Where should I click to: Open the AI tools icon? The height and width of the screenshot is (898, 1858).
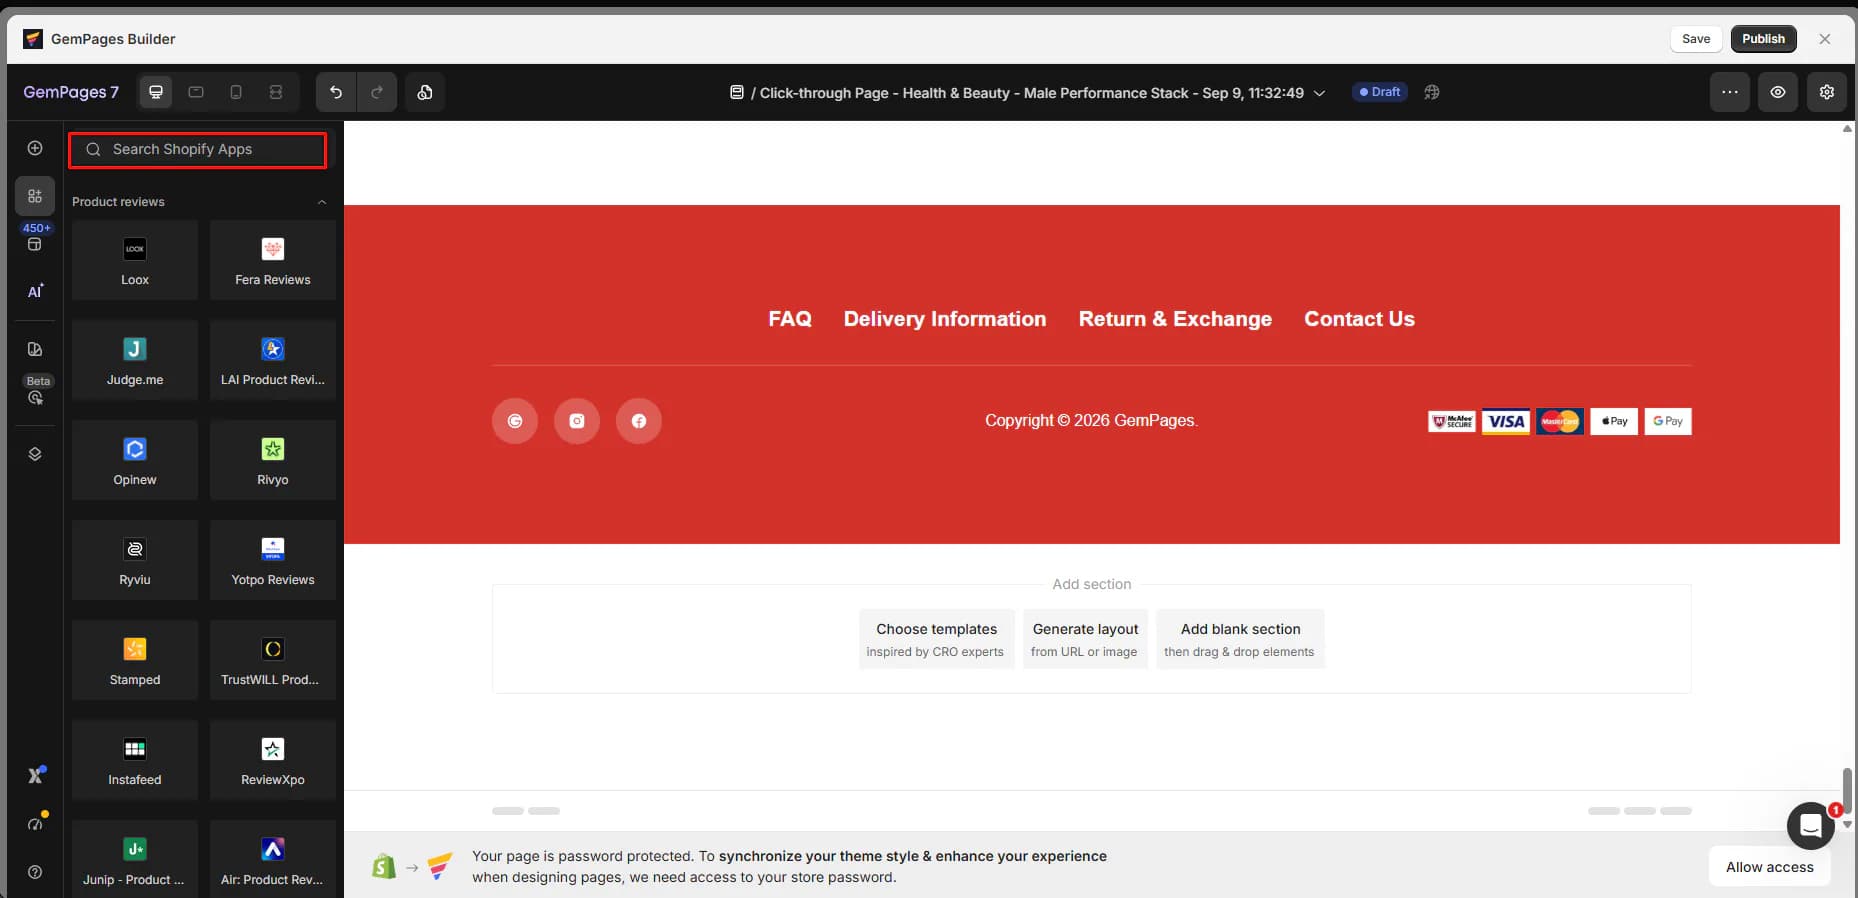(35, 291)
